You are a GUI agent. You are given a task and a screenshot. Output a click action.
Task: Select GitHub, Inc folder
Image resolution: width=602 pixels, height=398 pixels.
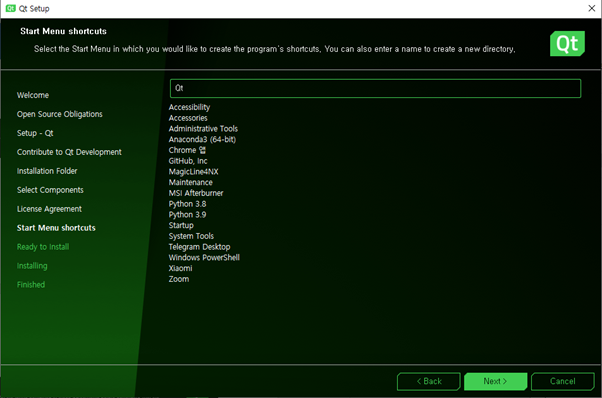pyautogui.click(x=188, y=161)
